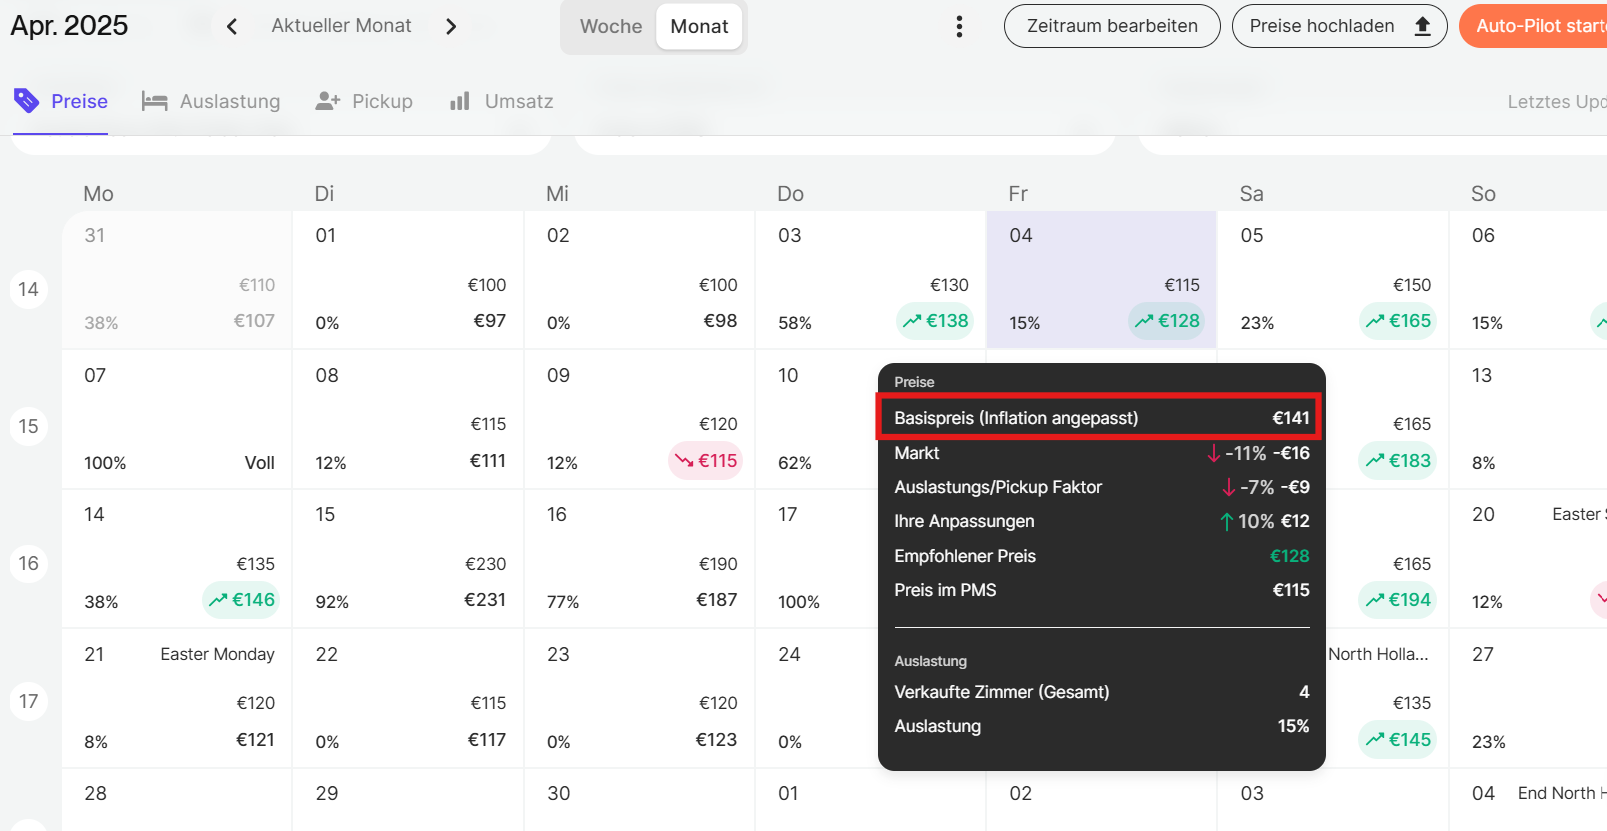Click the week 16 number badge
Viewport: 1607px width, 831px height.
click(29, 564)
